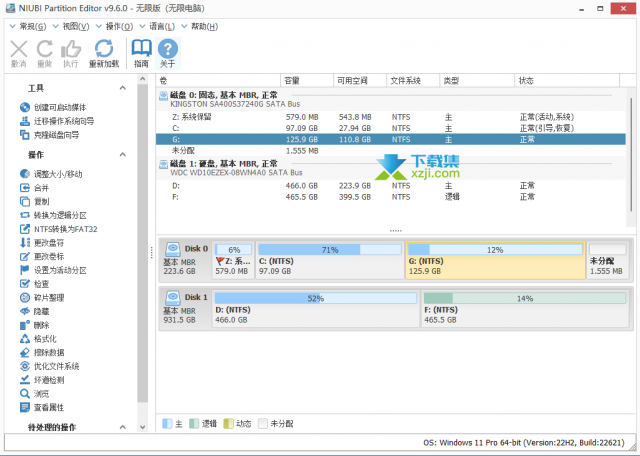Click the Apply (执行) thumbs-up icon
Viewport: 640px width, 456px height.
pyautogui.click(x=71, y=53)
